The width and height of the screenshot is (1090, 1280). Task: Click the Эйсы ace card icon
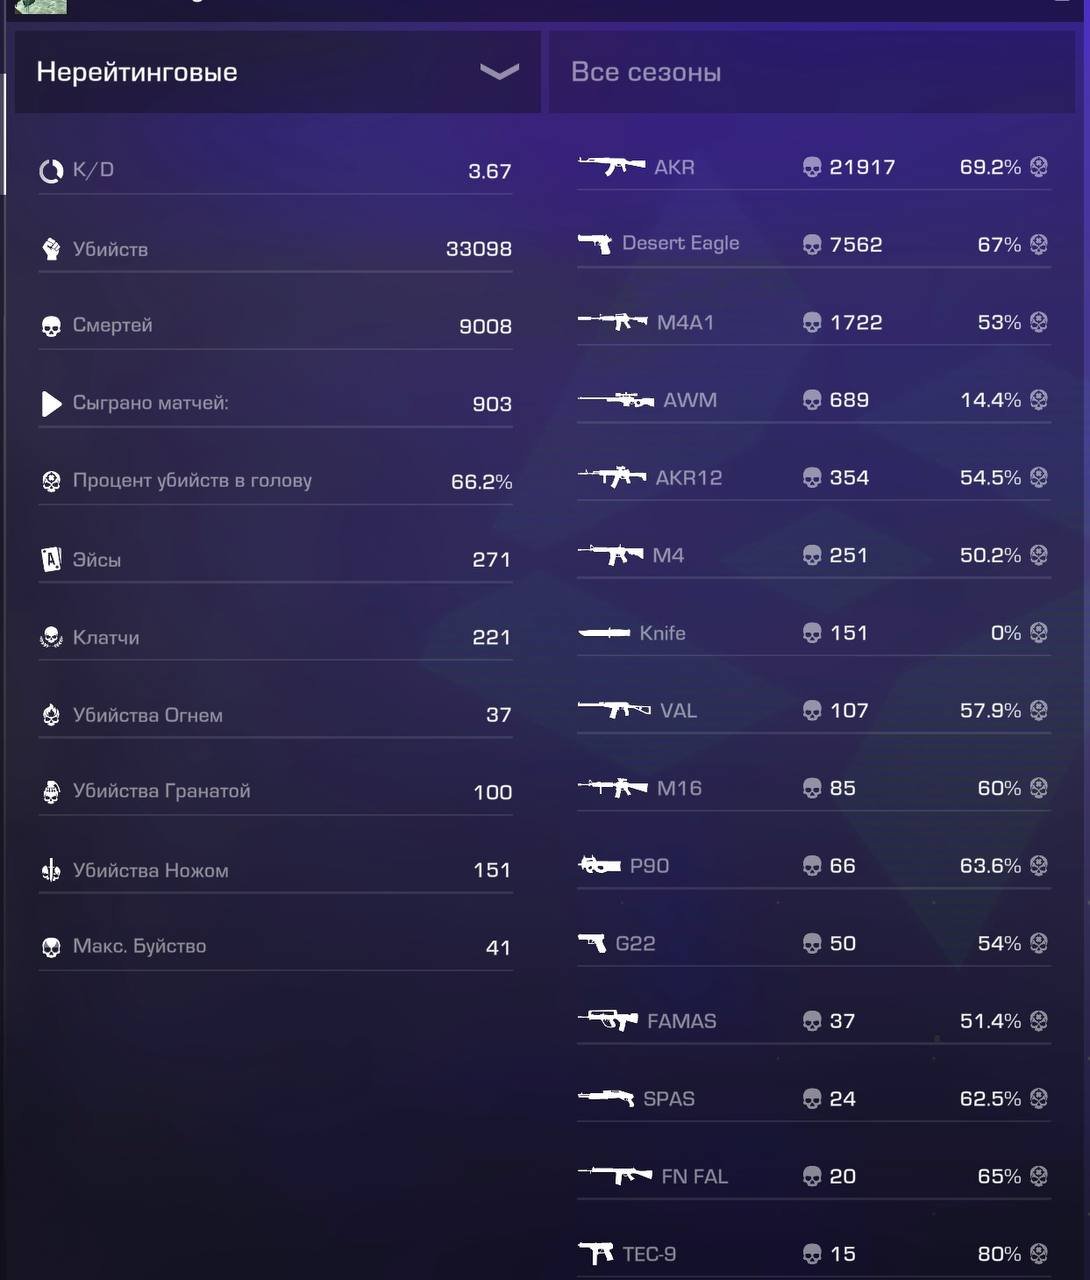point(51,560)
